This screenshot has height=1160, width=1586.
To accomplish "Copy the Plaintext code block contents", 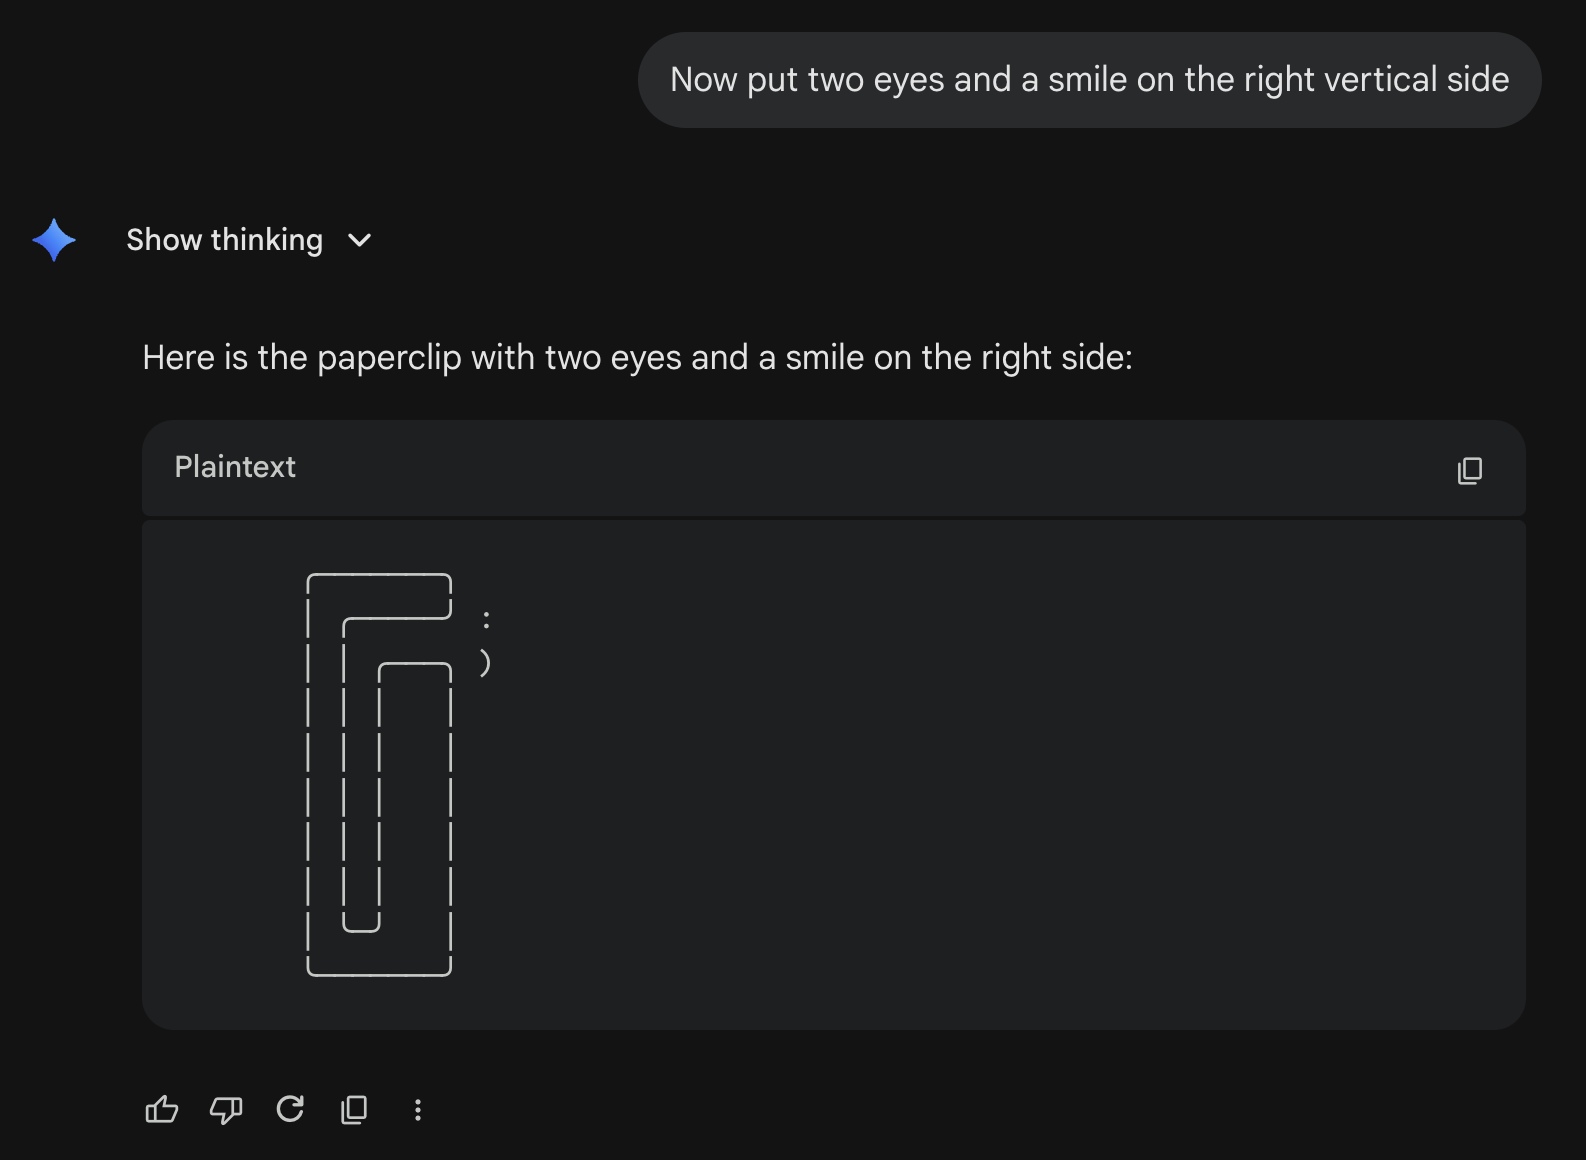I will pos(1469,470).
